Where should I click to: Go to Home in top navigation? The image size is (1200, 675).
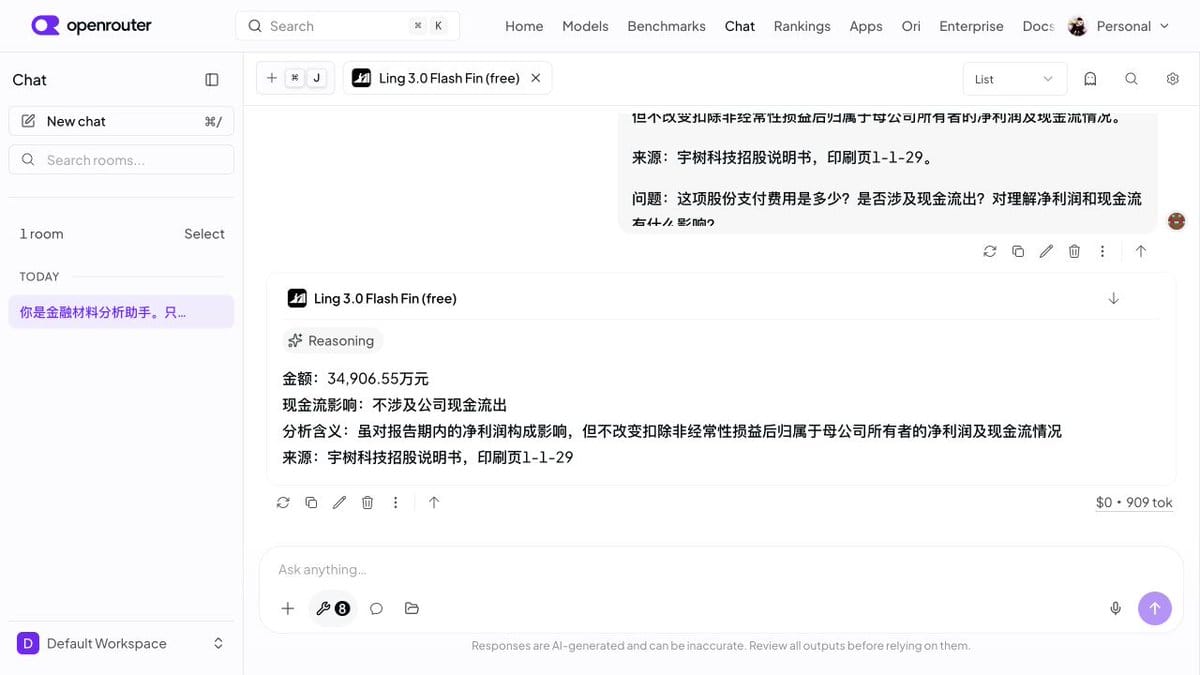tap(524, 26)
